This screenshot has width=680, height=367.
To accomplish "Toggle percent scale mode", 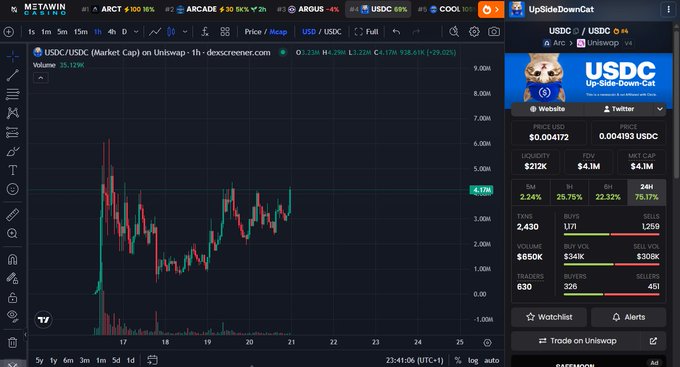I will click(458, 360).
